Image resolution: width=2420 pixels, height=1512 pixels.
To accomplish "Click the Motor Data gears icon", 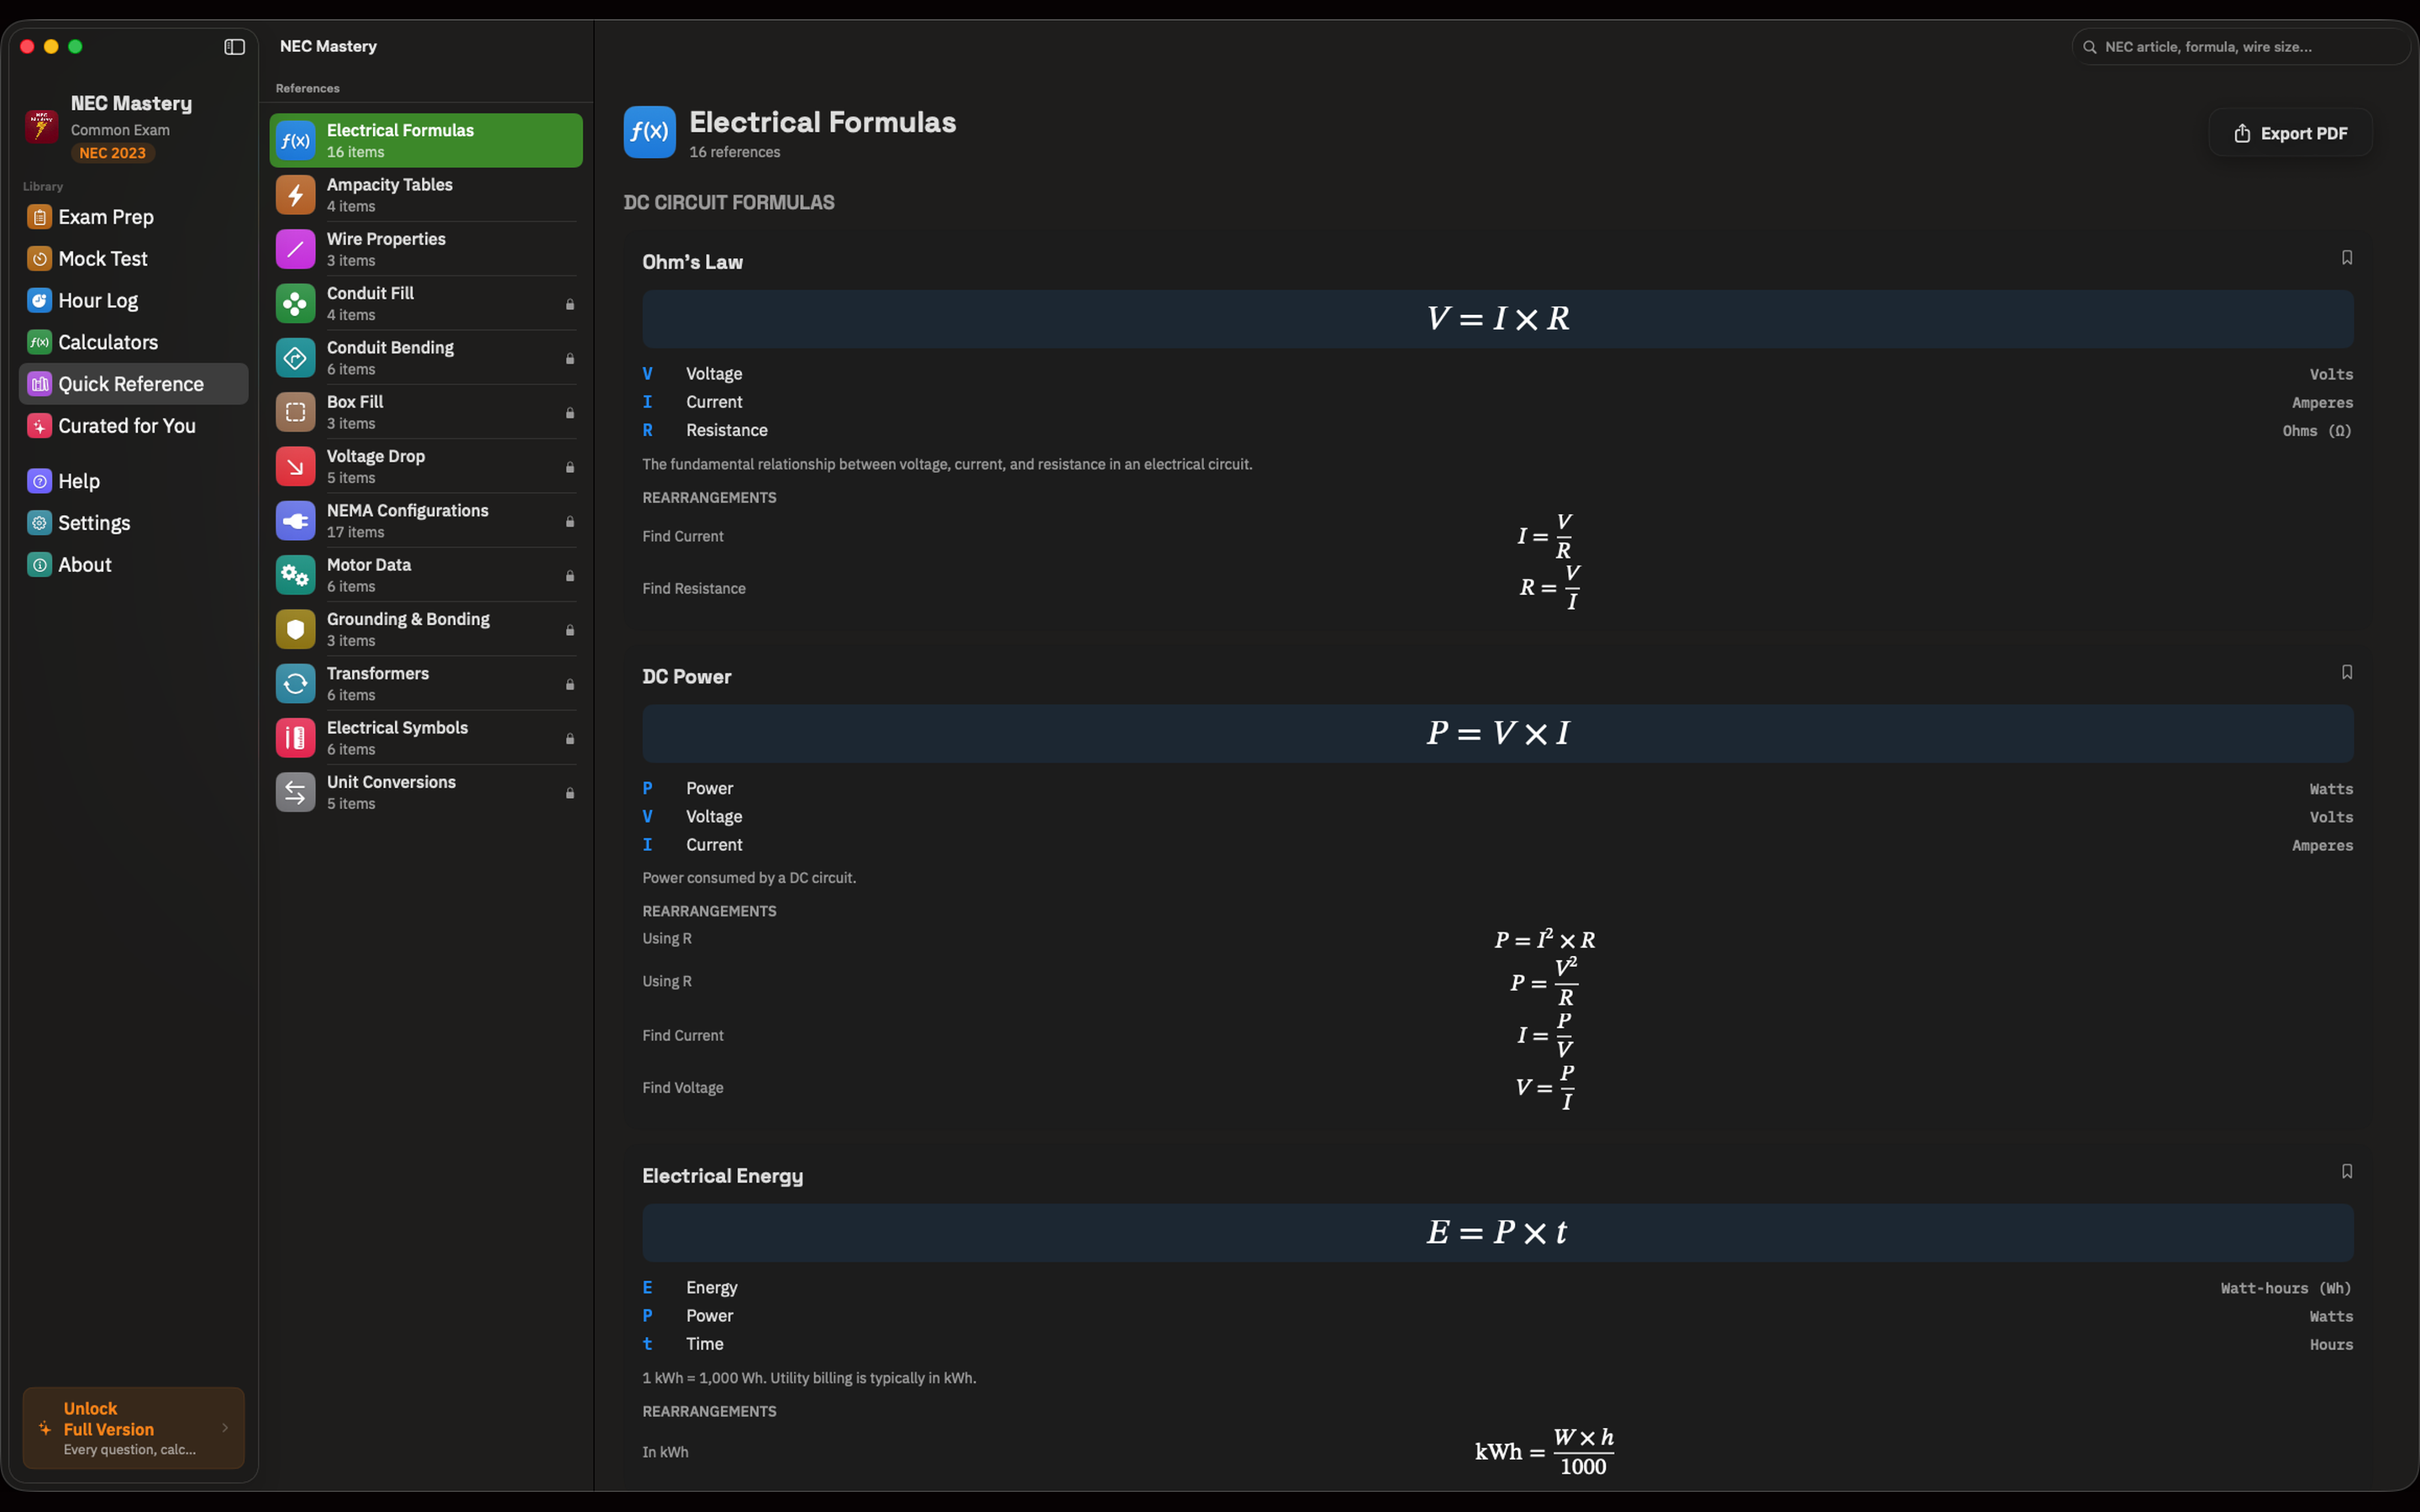I will (x=295, y=575).
